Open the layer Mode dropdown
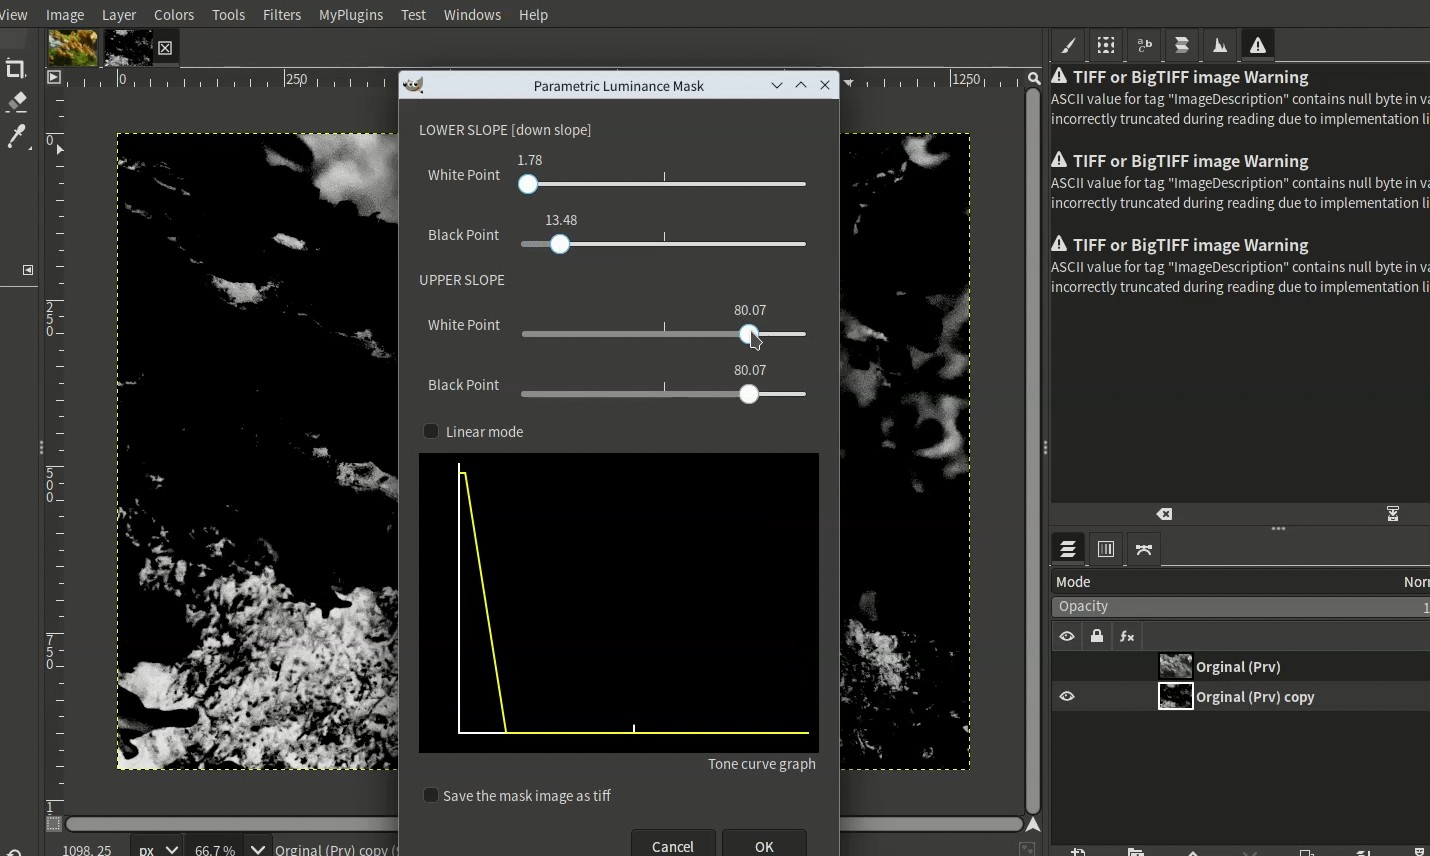 (x=1240, y=582)
